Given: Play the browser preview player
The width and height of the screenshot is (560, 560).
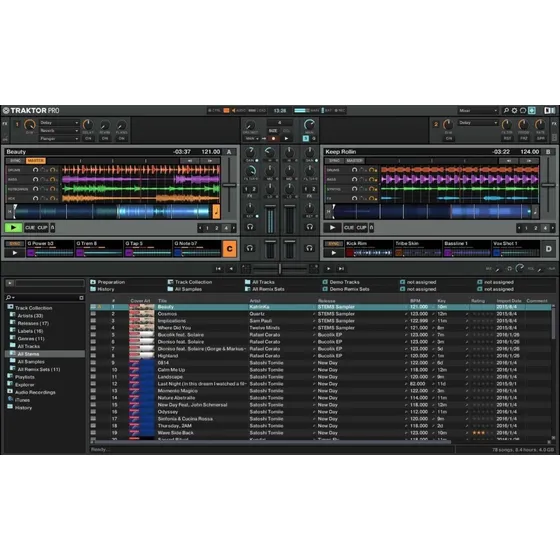Looking at the screenshot, I should click(10, 283).
